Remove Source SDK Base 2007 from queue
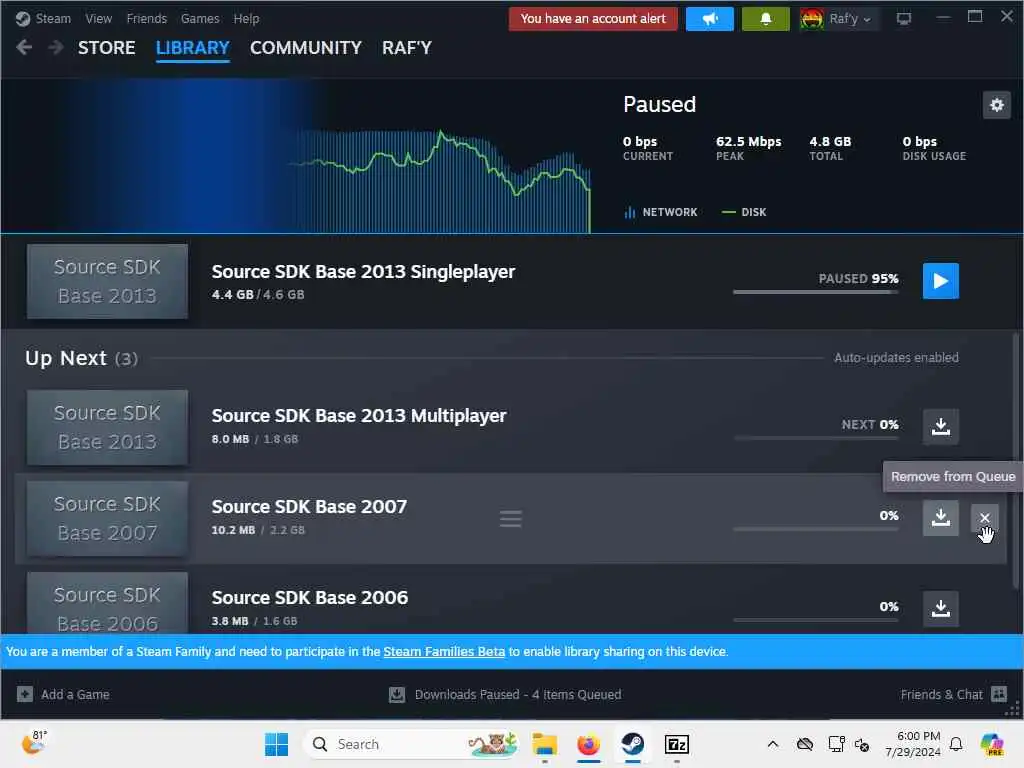This screenshot has height=768, width=1024. click(984, 519)
